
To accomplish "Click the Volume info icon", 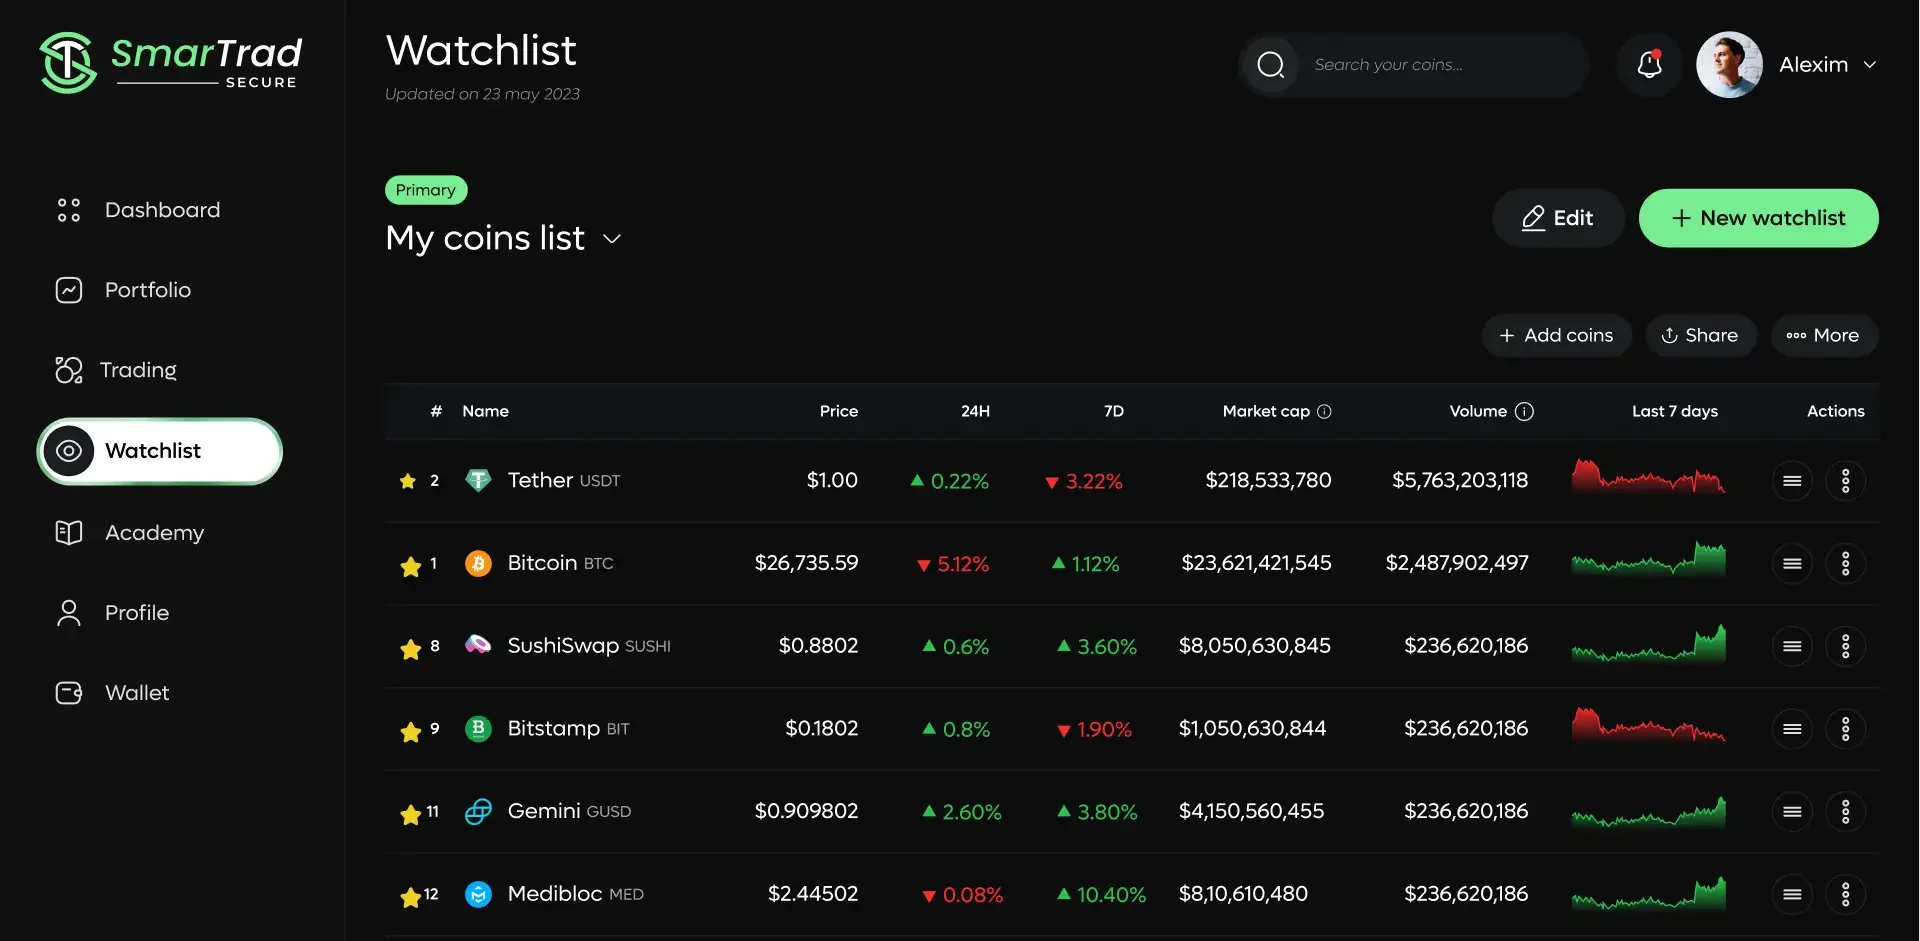I will [1524, 412].
